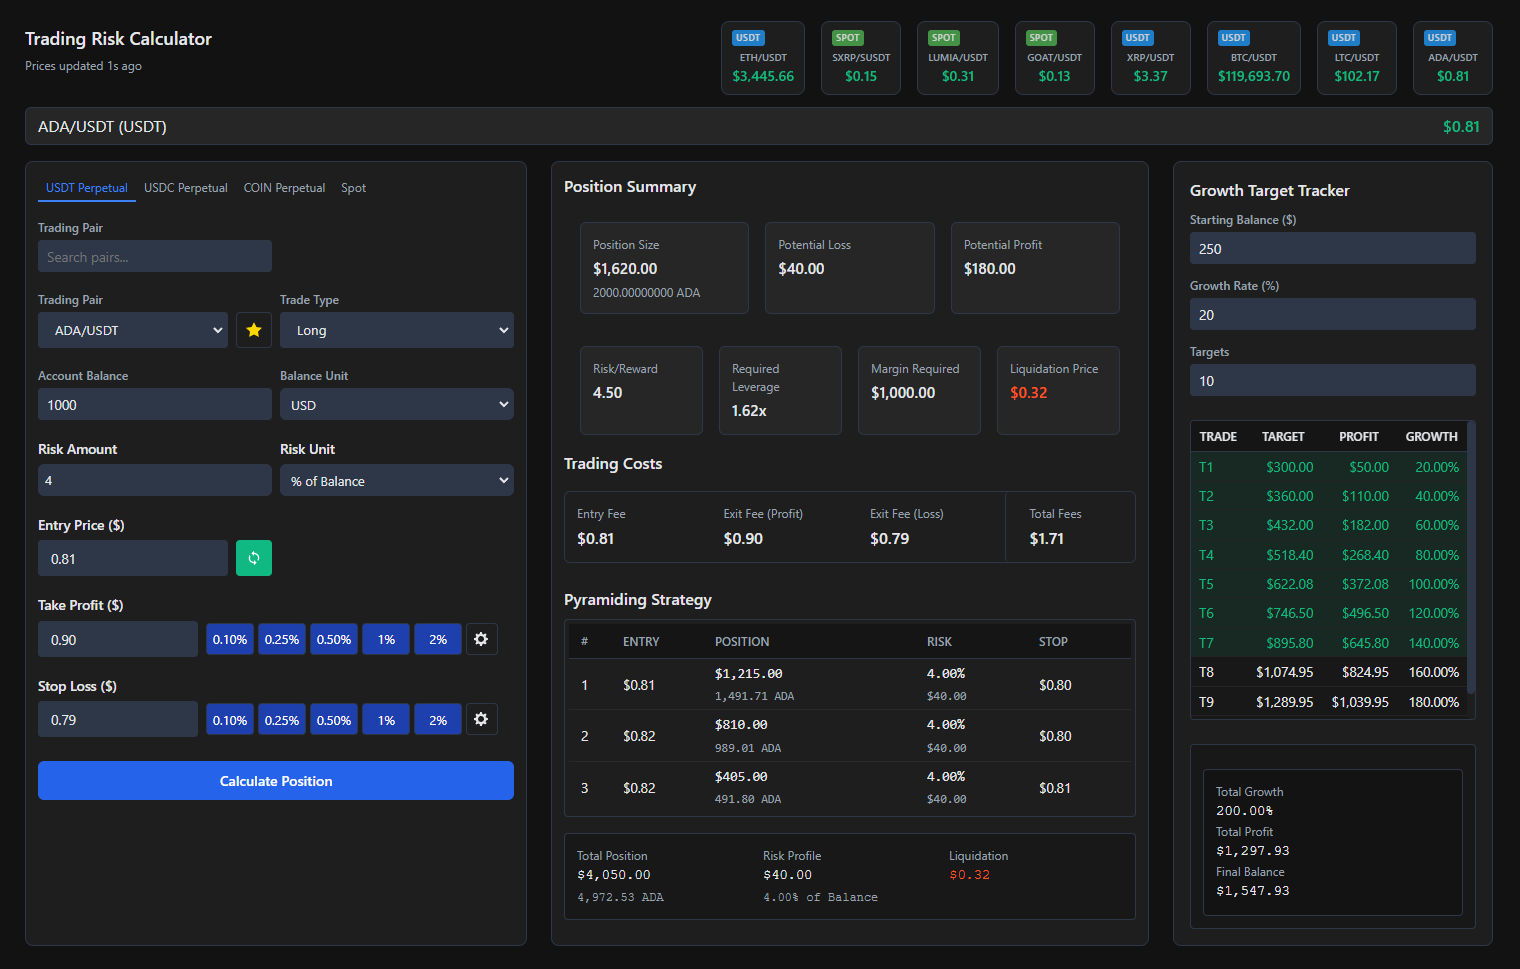Click the favorite star next to ADA/USDT
The height and width of the screenshot is (969, 1520).
point(253,329)
